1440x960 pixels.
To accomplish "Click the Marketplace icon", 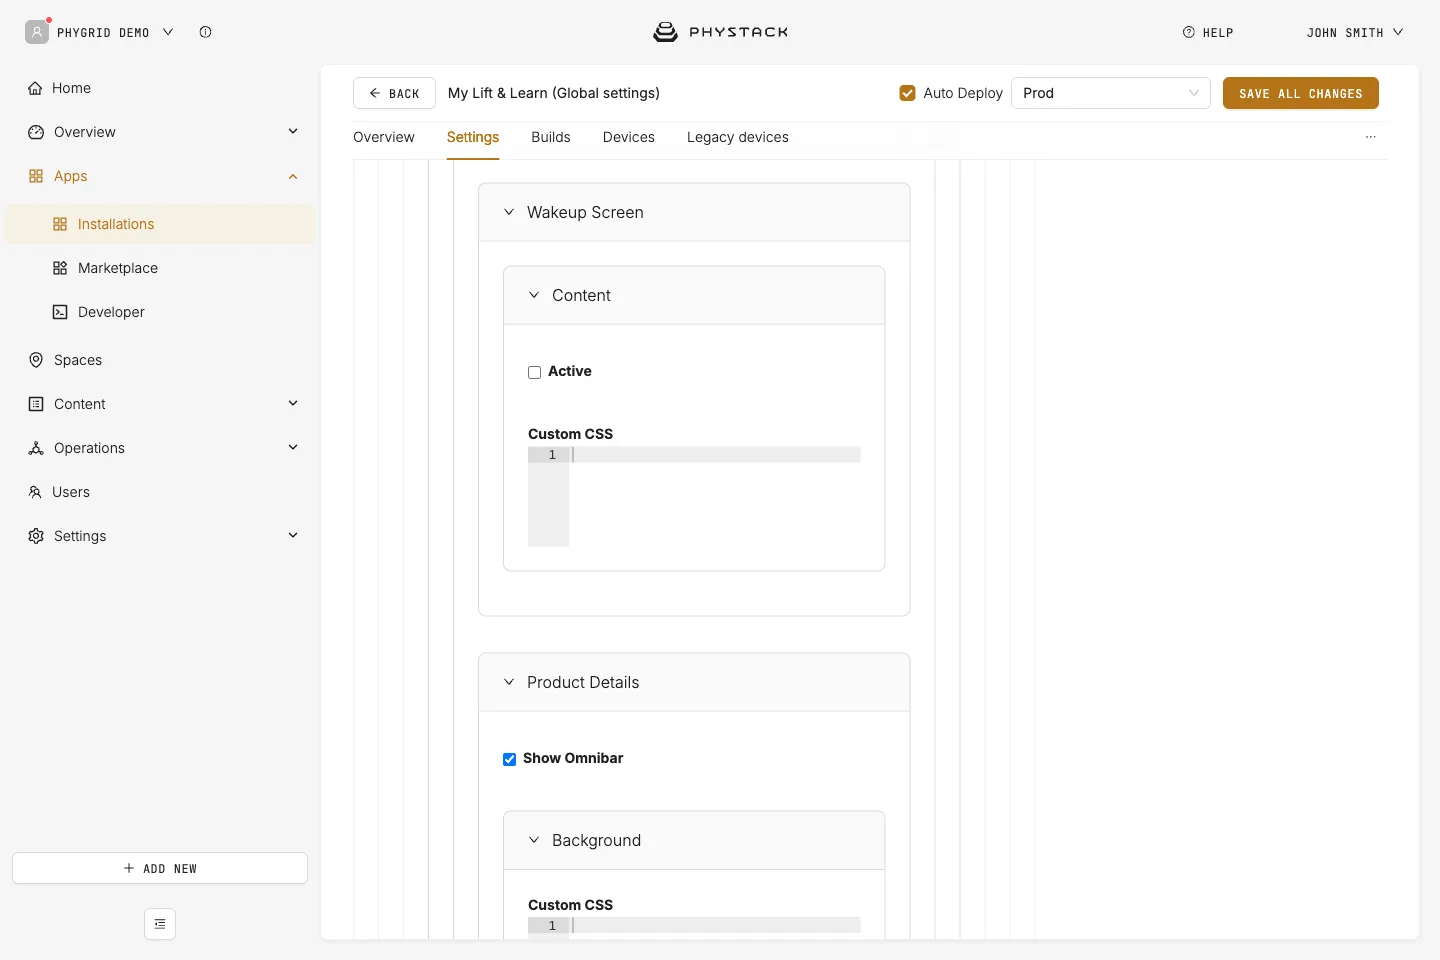I will coord(60,268).
